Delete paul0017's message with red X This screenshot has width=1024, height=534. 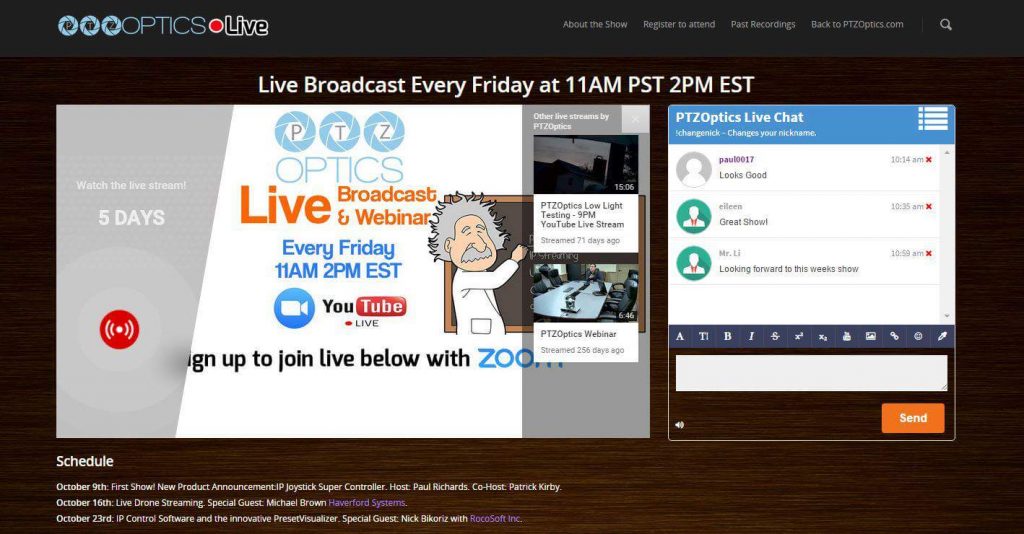tap(929, 159)
